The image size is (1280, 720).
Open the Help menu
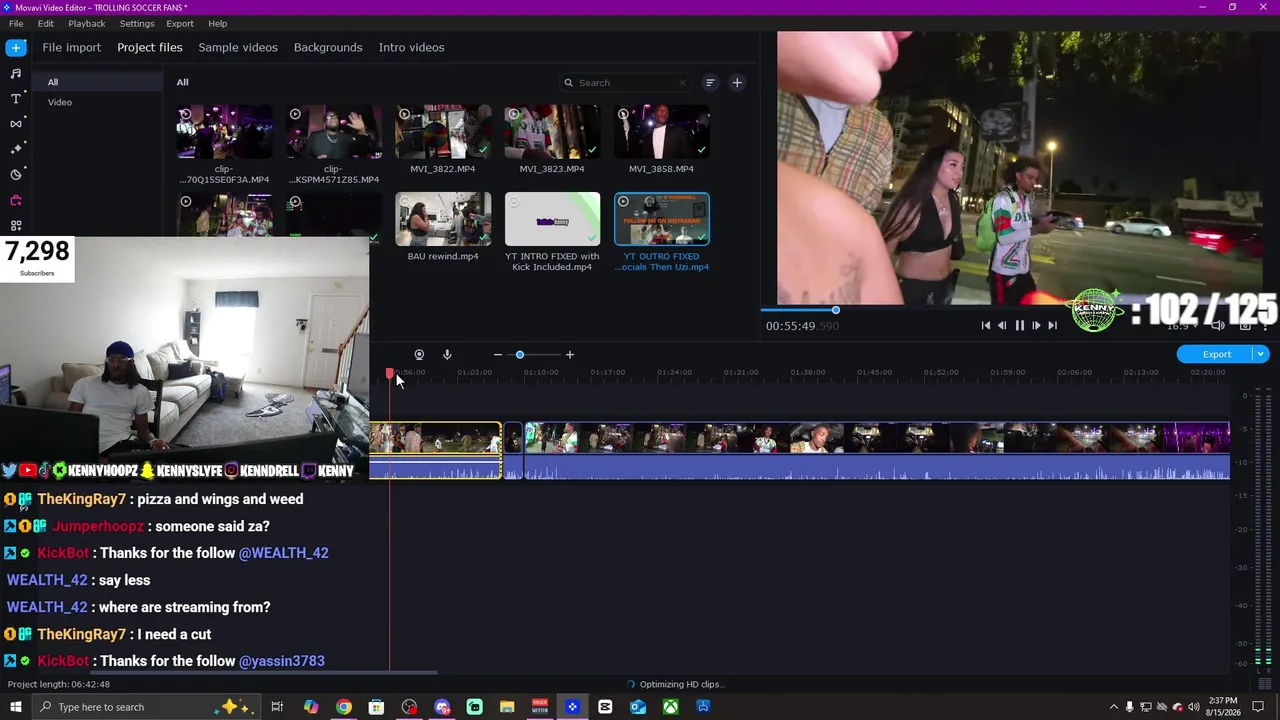(x=217, y=23)
